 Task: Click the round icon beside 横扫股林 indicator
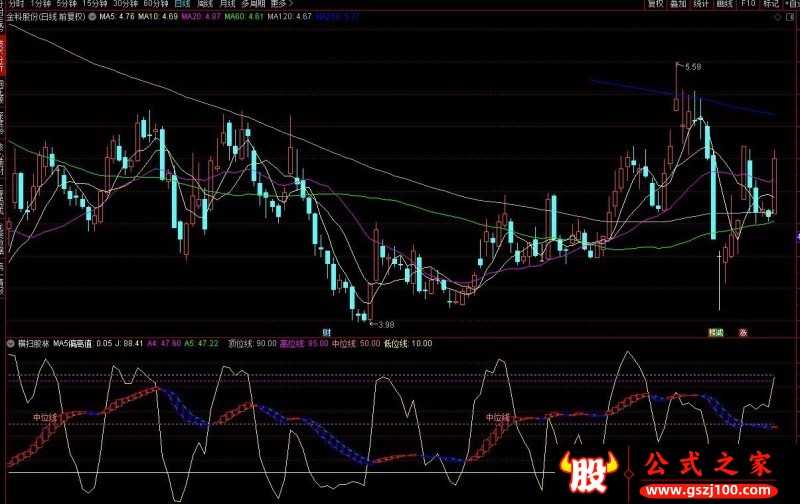point(10,341)
